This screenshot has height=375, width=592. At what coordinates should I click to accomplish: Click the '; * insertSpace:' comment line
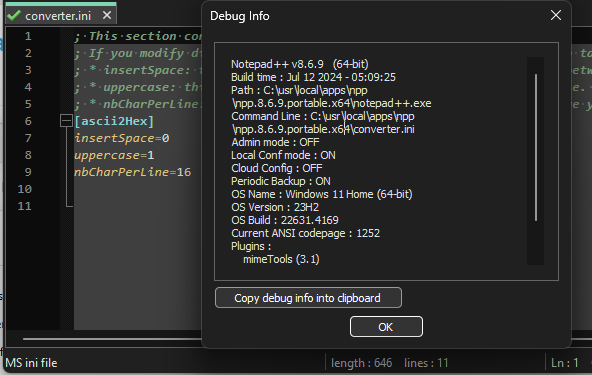coord(138,70)
